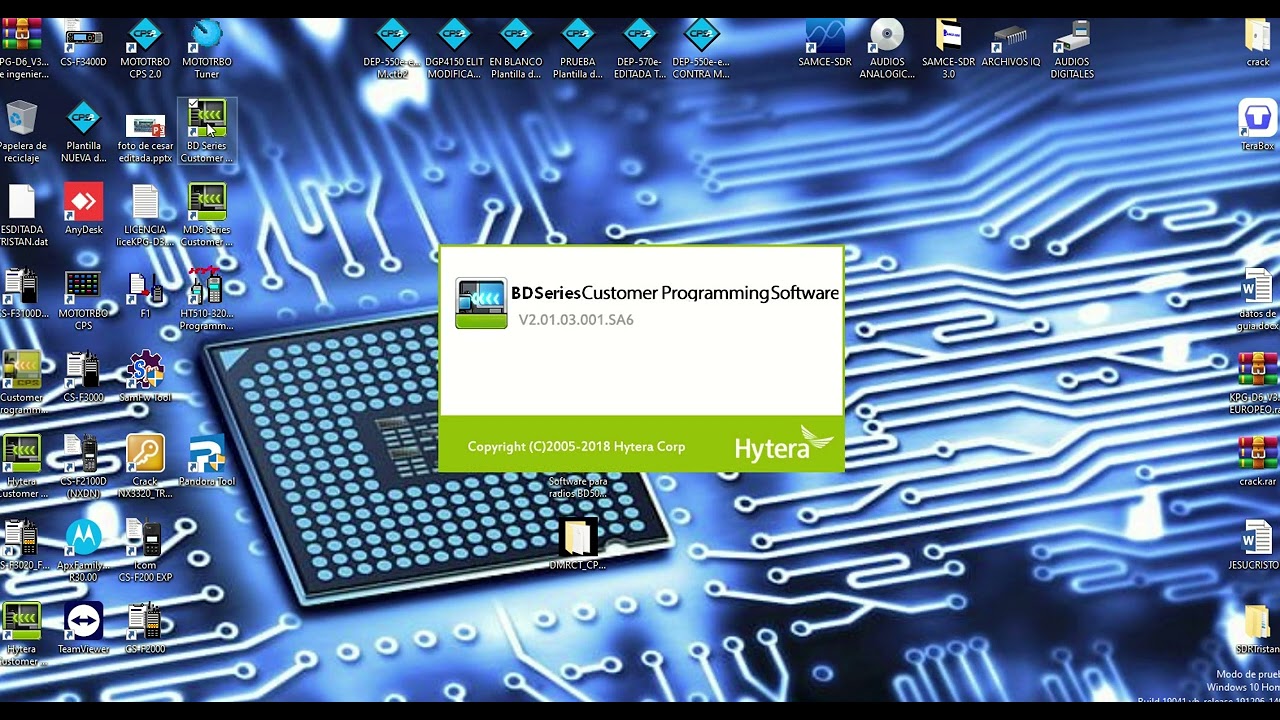Screen dimensions: 1280x720
Task: Untick the BD Series icon selection checkbox
Action: coord(193,104)
